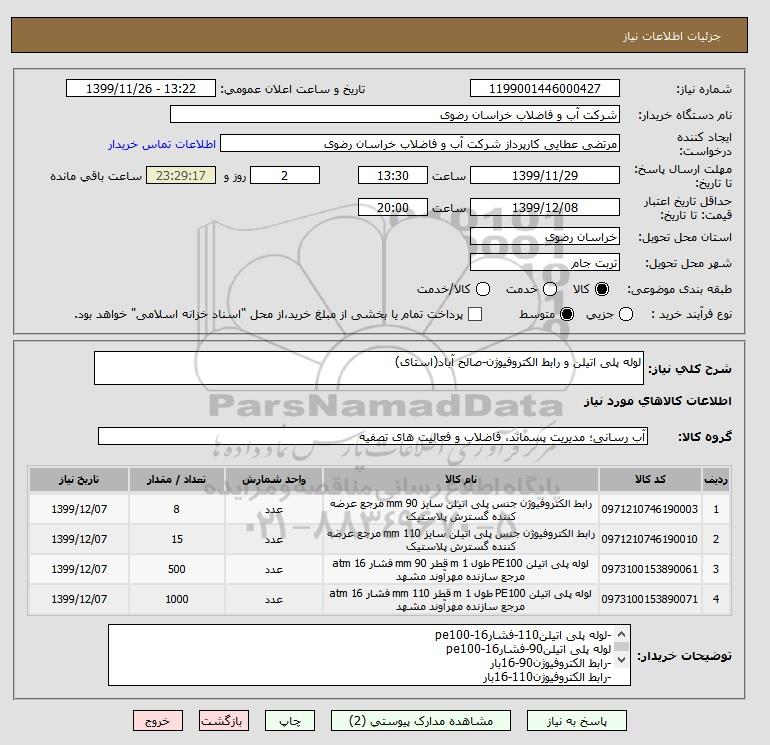Toggle the Islamic treasury payment checkbox

pyautogui.click(x=475, y=314)
